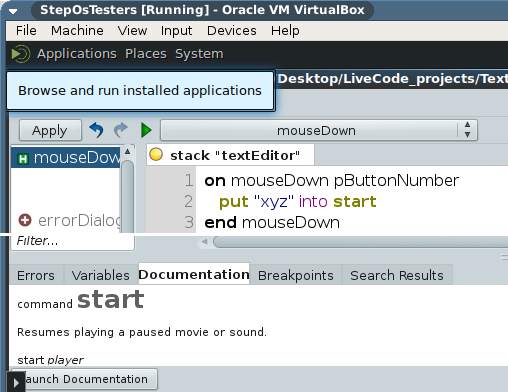The width and height of the screenshot is (508, 392).
Task: Switch to the Breakpoints tab
Action: coord(296,275)
